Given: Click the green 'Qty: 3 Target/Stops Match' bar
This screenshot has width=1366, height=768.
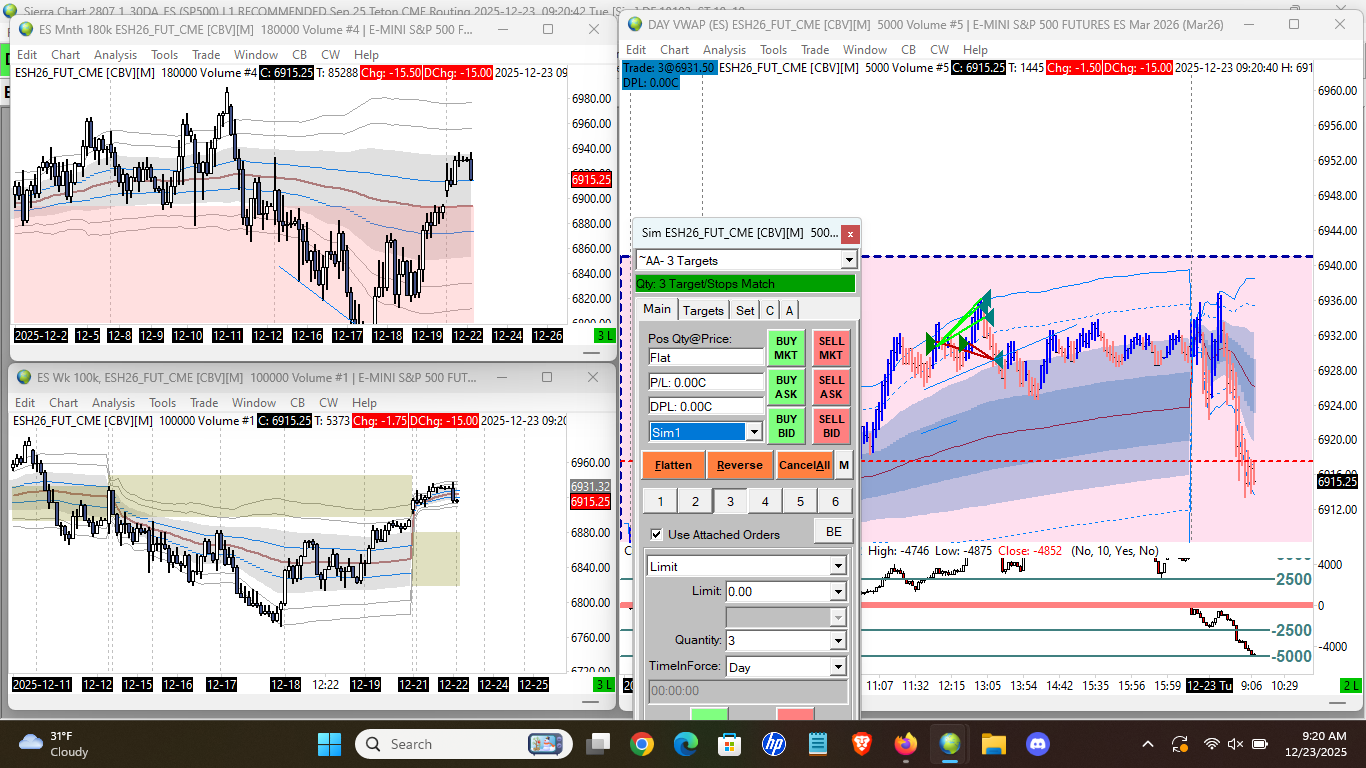Looking at the screenshot, I should (745, 284).
